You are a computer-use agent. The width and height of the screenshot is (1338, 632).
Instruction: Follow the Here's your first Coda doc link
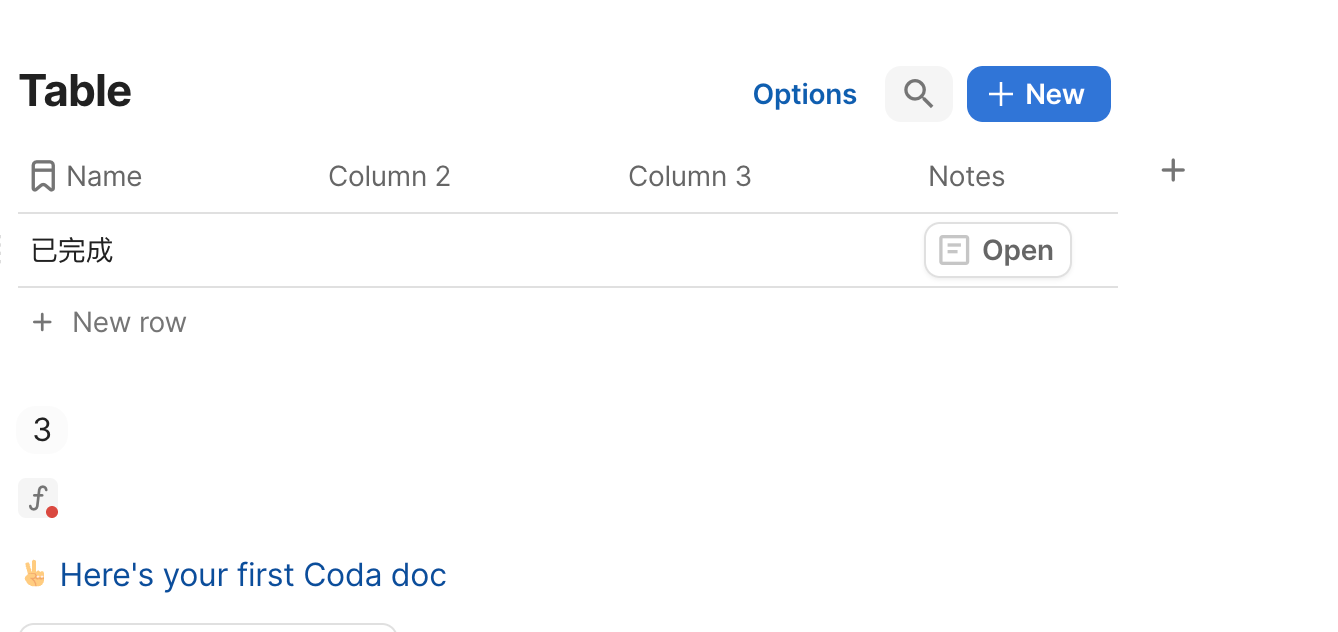tap(253, 575)
